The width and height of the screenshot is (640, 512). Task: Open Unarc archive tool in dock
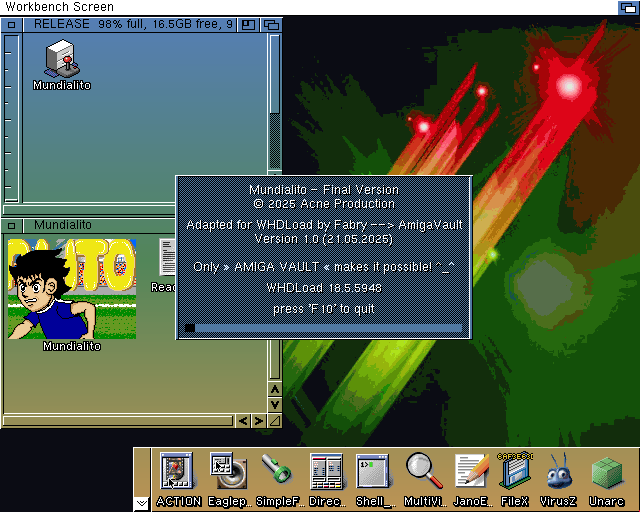(x=607, y=480)
